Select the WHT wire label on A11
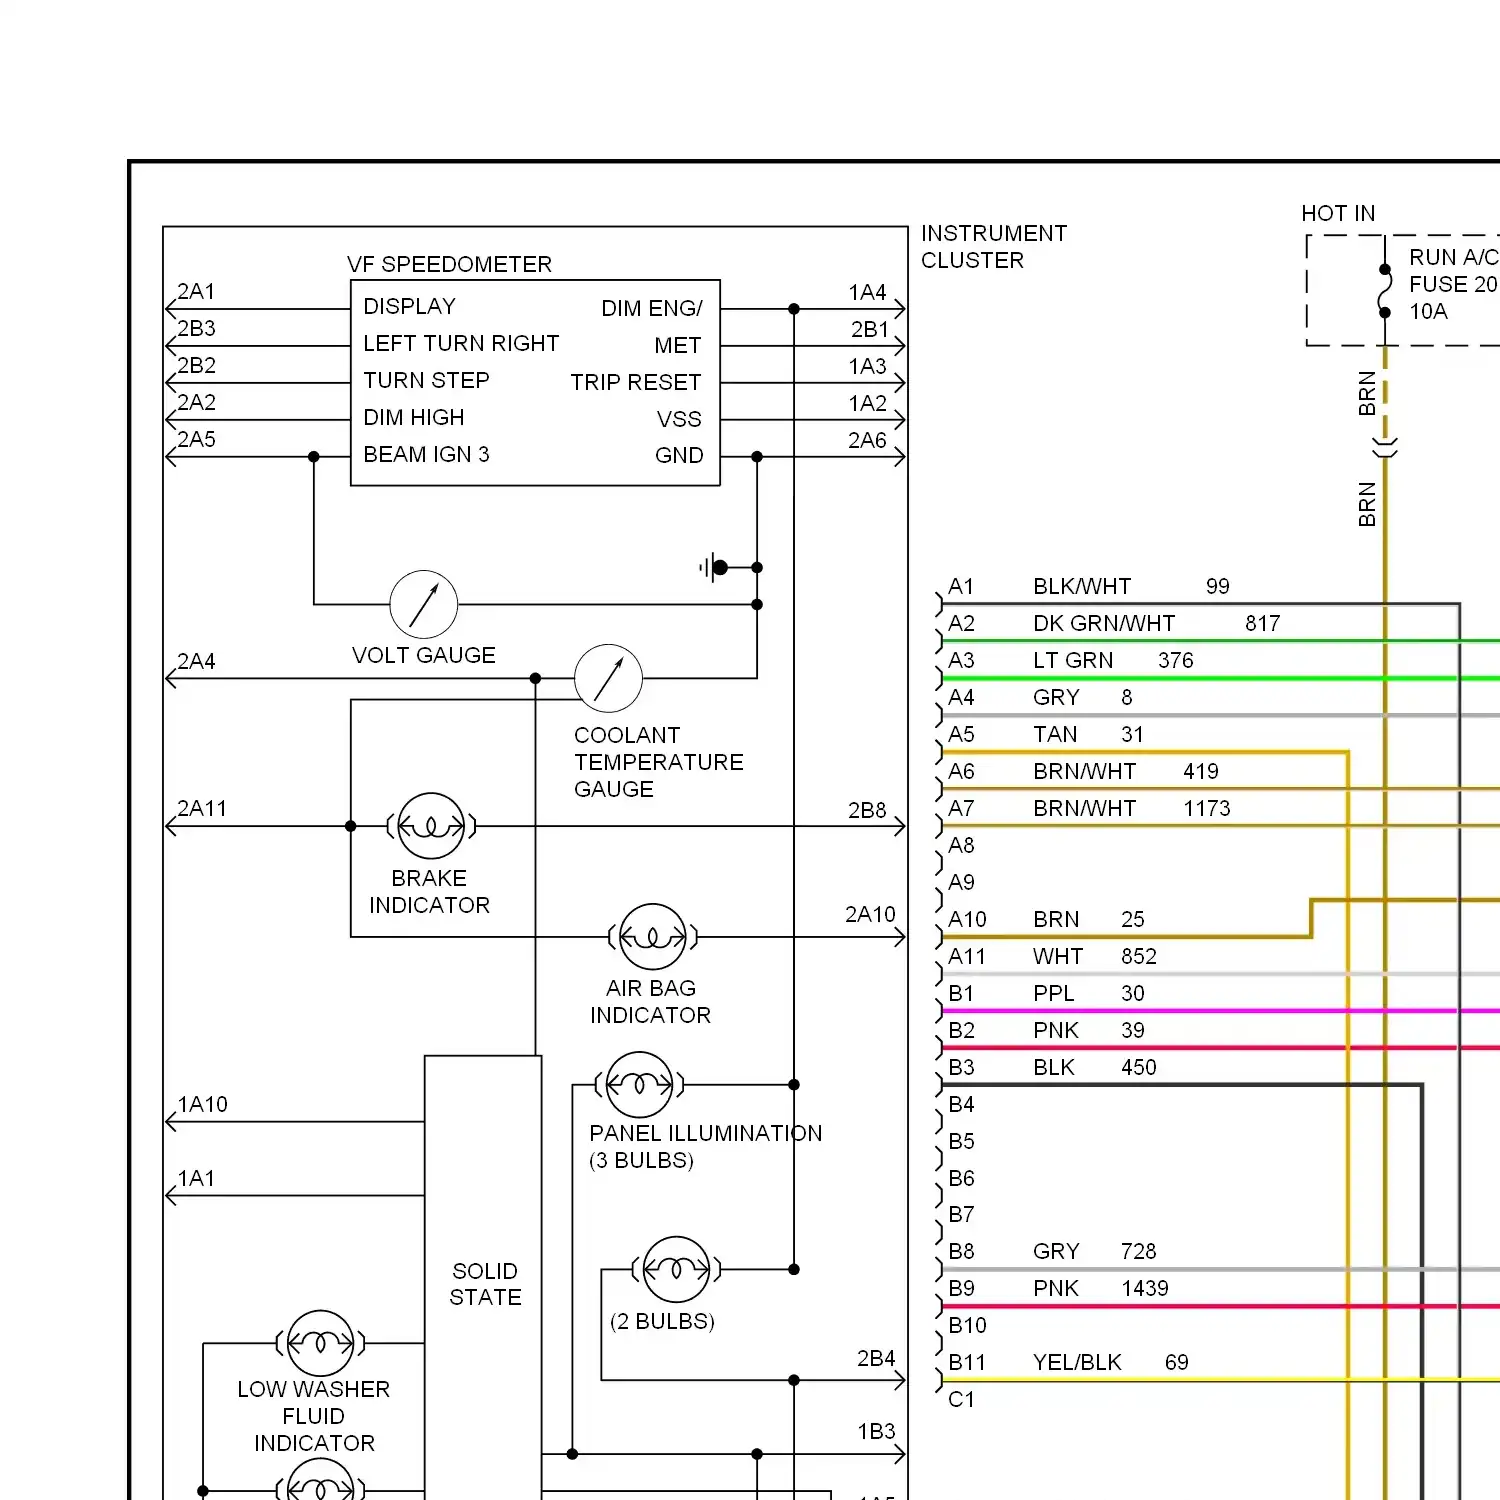The height and width of the screenshot is (1500, 1500). tap(1058, 956)
